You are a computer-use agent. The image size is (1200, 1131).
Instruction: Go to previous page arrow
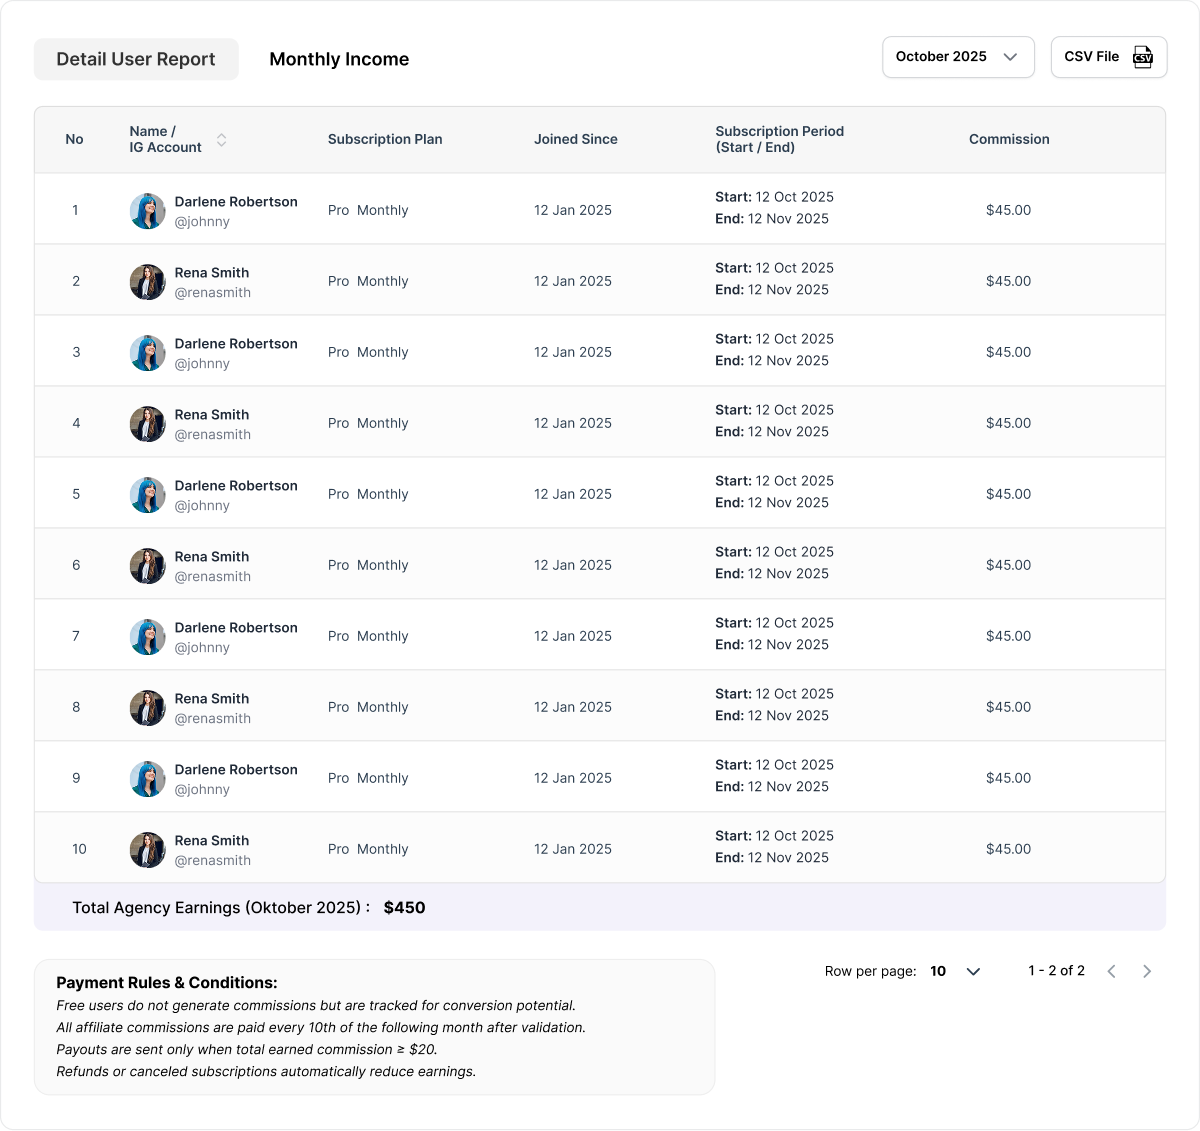1111,971
